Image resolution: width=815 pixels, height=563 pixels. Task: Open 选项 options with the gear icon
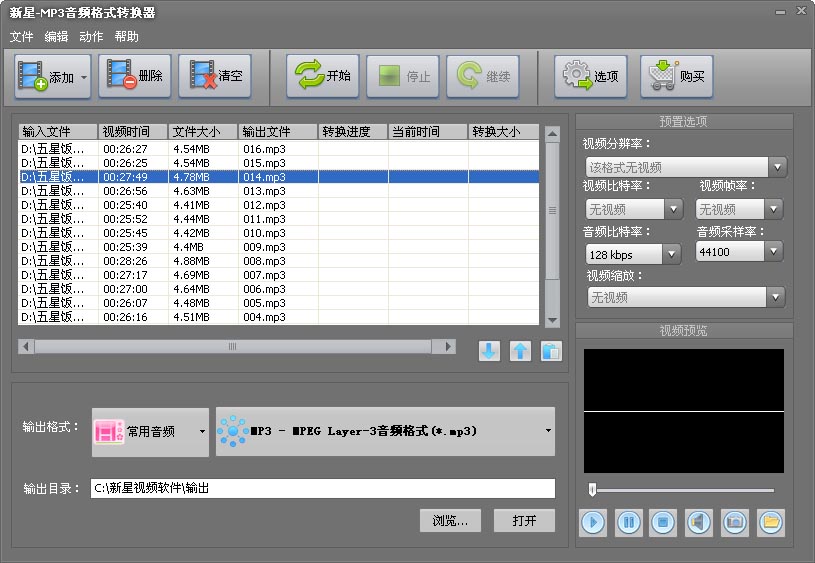[x=590, y=76]
